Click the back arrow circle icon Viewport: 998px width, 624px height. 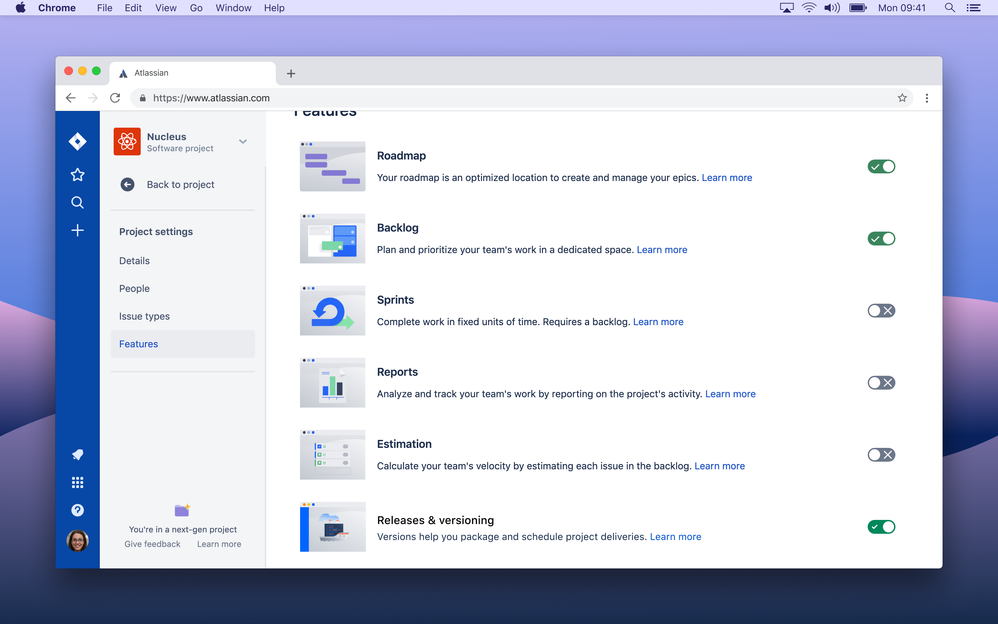click(127, 185)
